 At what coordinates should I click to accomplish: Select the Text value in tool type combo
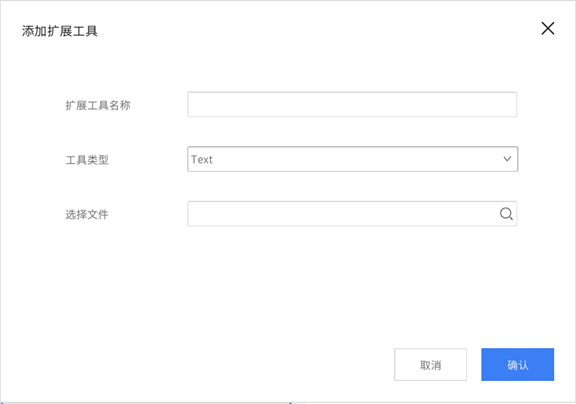[202, 159]
